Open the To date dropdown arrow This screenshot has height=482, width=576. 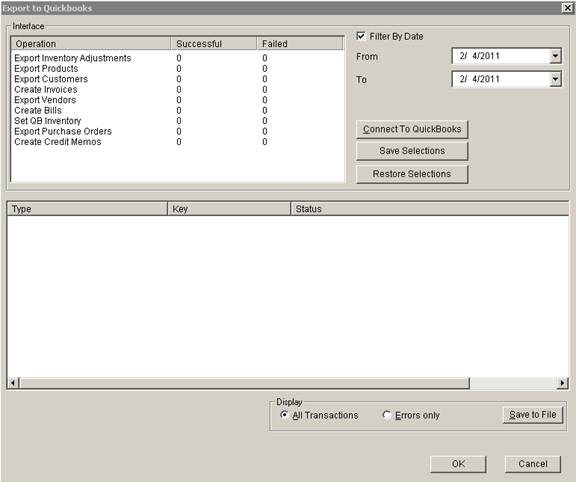[x=555, y=79]
